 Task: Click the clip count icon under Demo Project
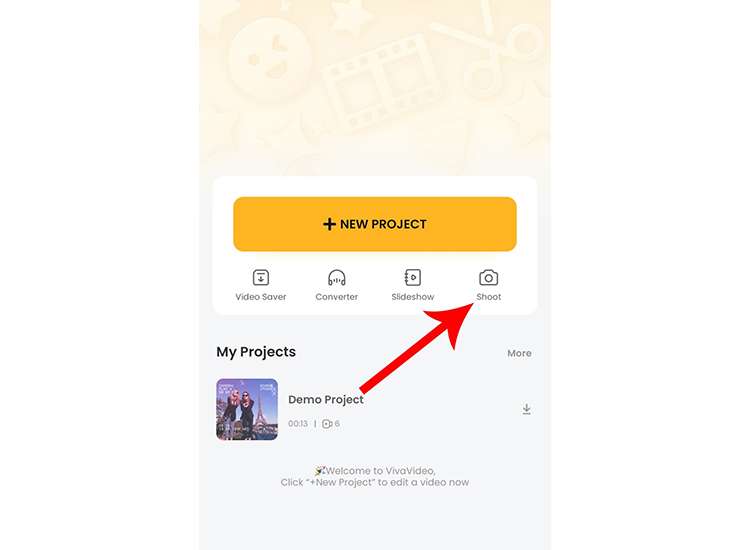click(x=327, y=424)
